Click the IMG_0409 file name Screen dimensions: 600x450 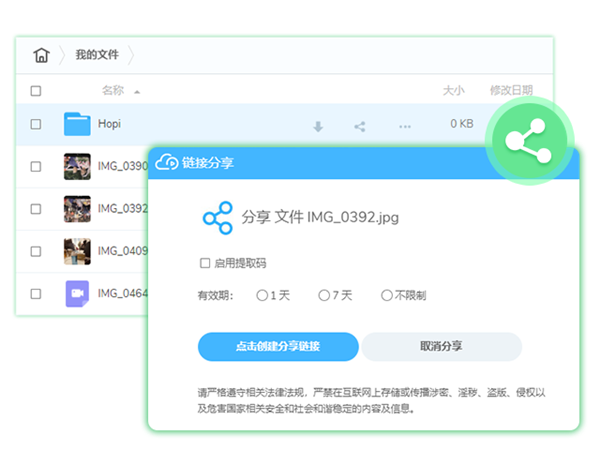123,251
